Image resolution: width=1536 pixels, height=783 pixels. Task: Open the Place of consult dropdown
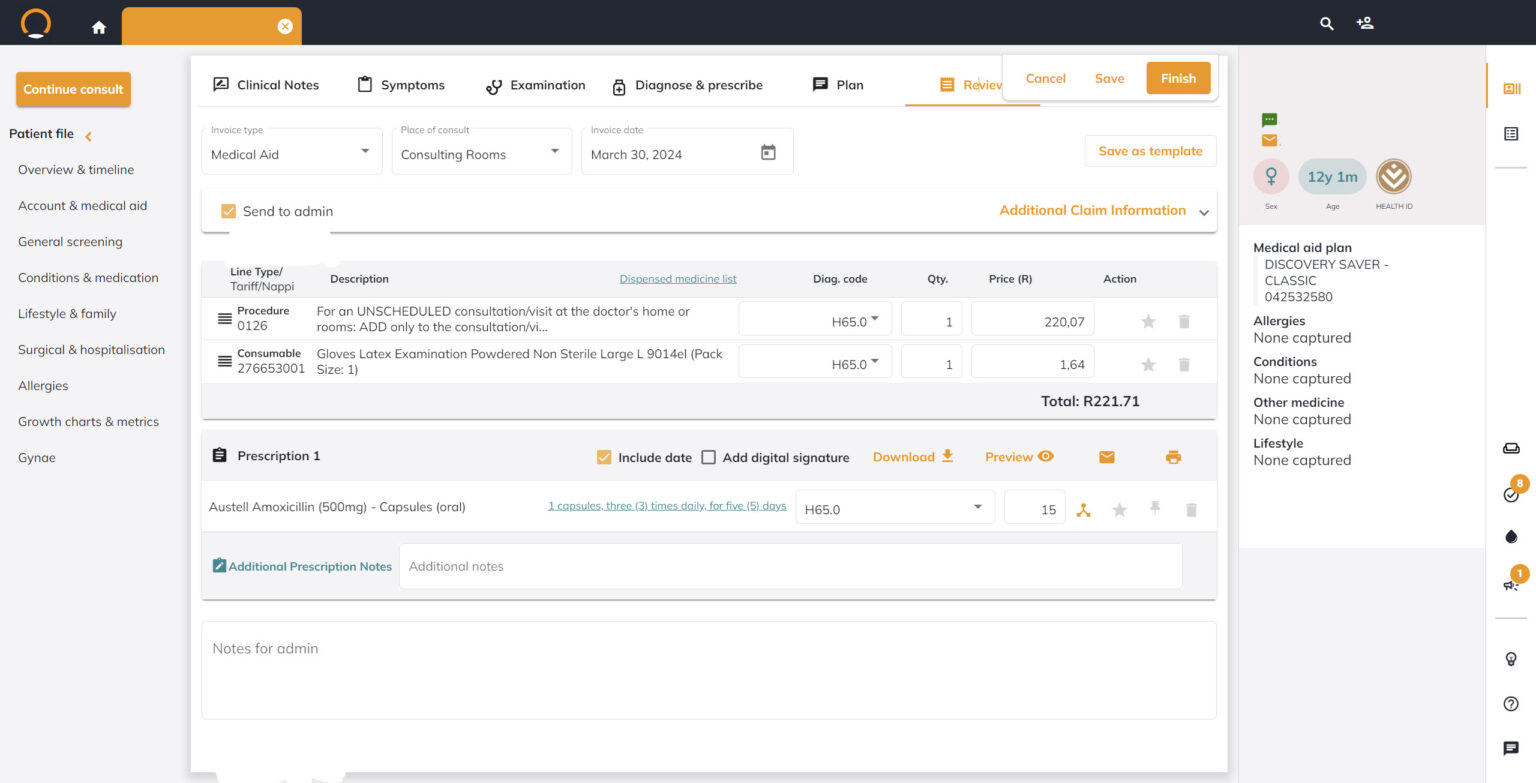[556, 150]
